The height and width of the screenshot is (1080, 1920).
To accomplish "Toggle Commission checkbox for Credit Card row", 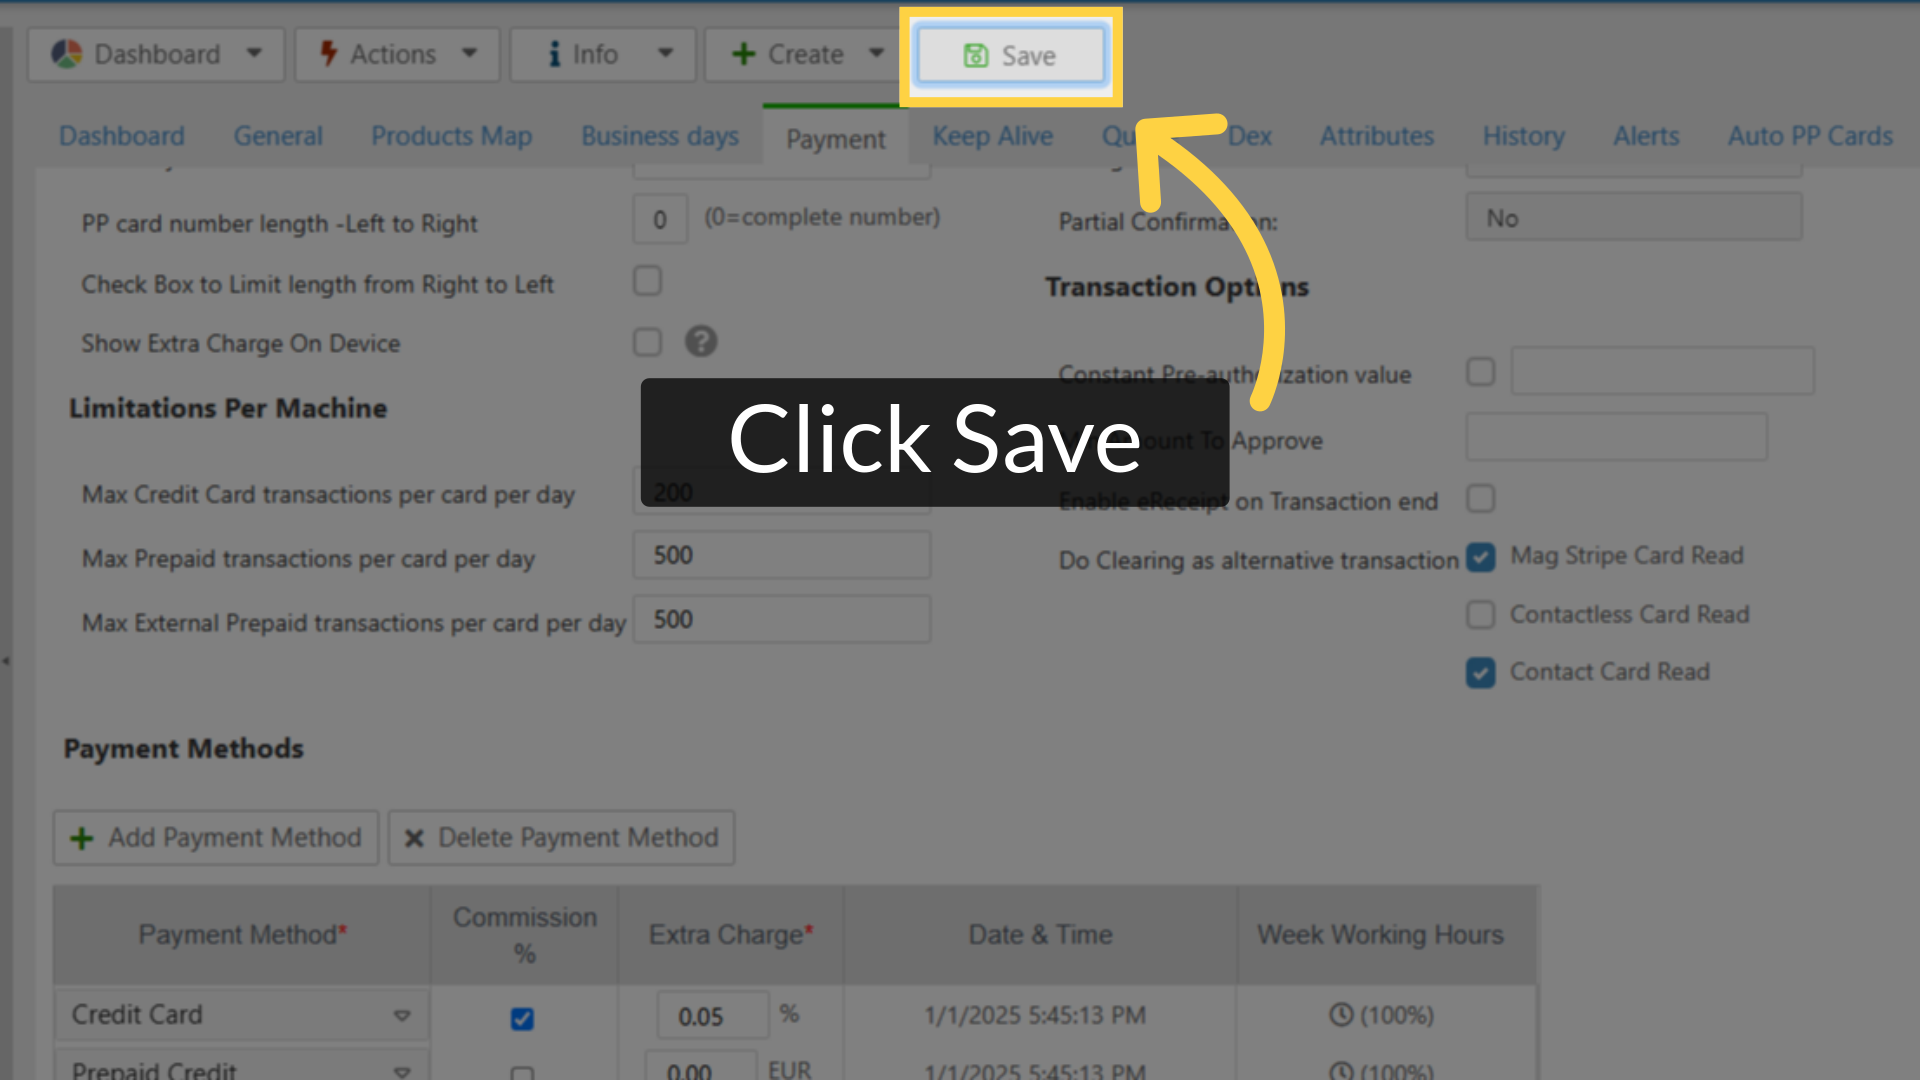I will (522, 1018).
